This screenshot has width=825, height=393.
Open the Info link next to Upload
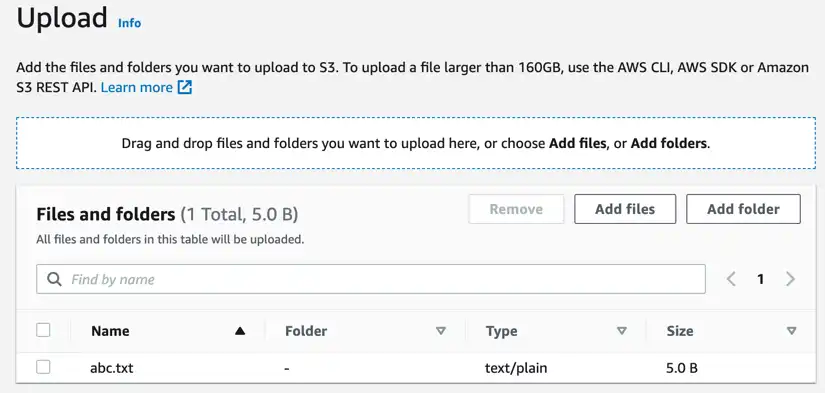[129, 23]
